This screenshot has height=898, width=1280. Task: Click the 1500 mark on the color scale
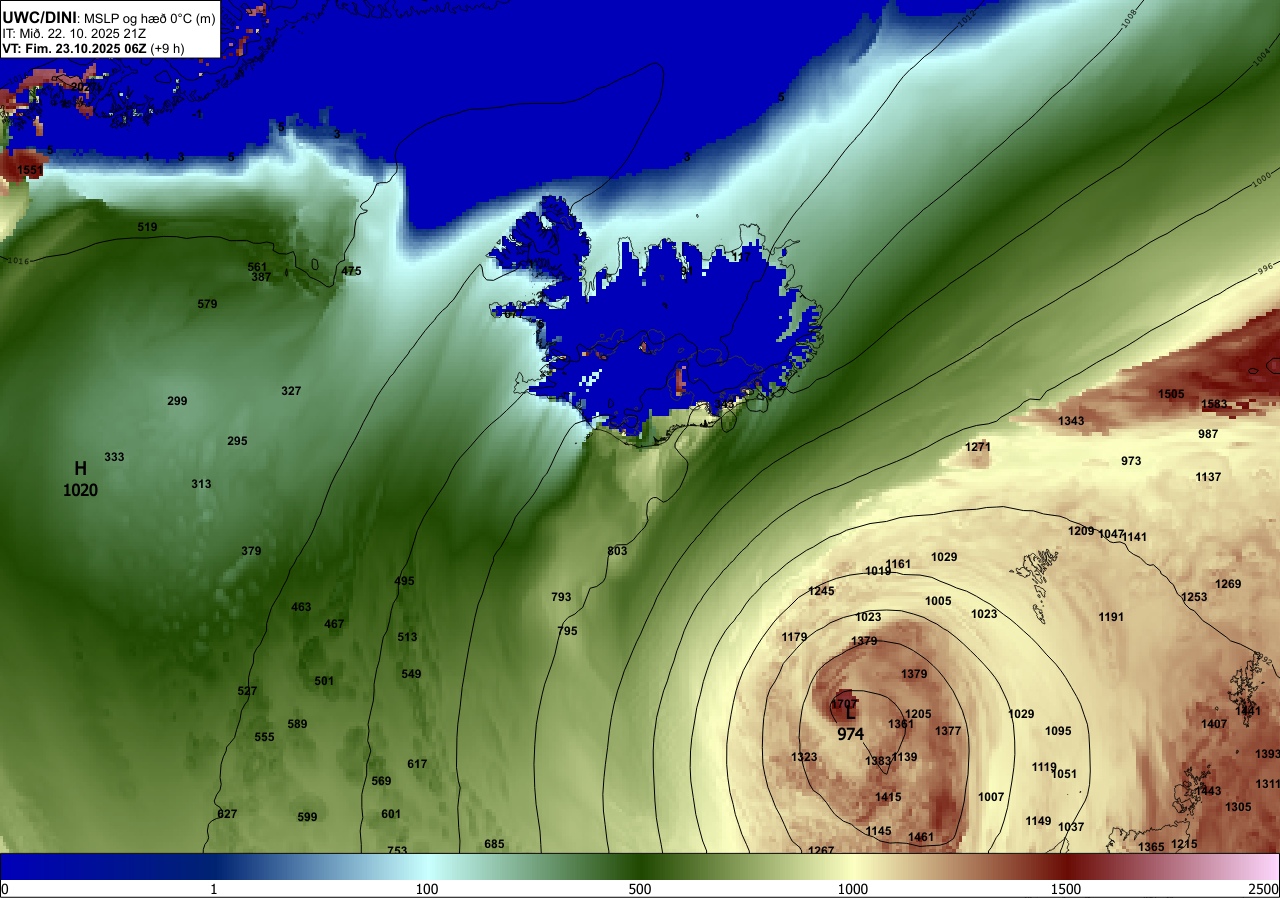[1066, 889]
